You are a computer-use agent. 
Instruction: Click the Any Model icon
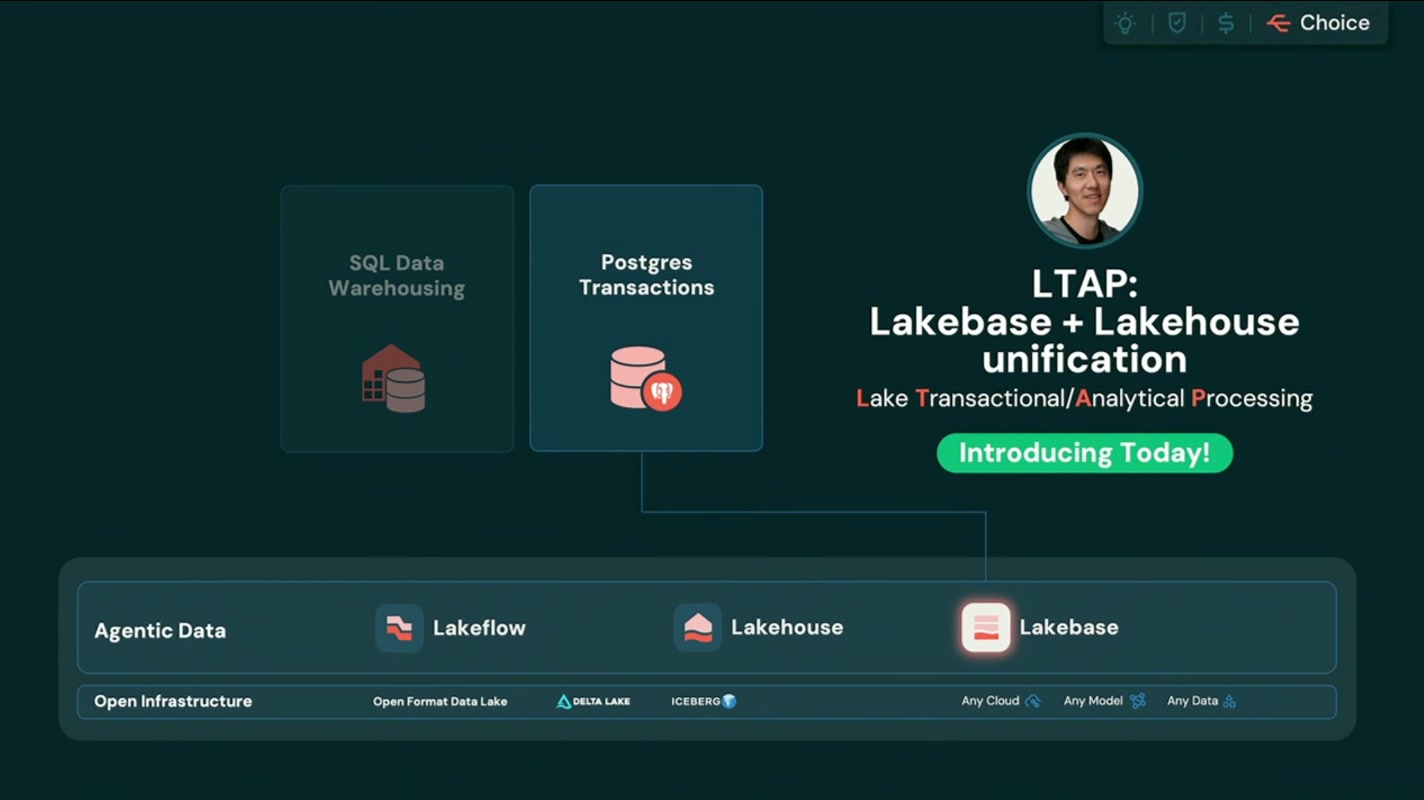click(1137, 701)
